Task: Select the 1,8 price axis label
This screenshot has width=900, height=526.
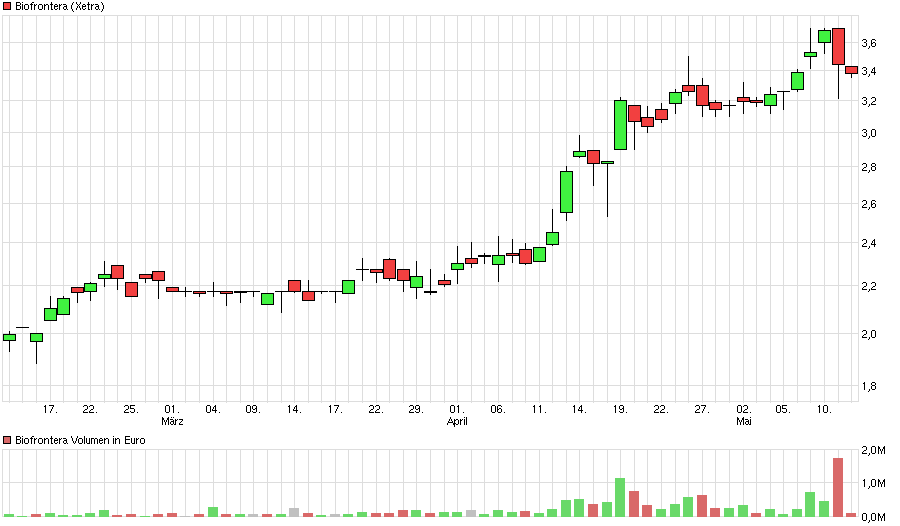Action: click(868, 386)
